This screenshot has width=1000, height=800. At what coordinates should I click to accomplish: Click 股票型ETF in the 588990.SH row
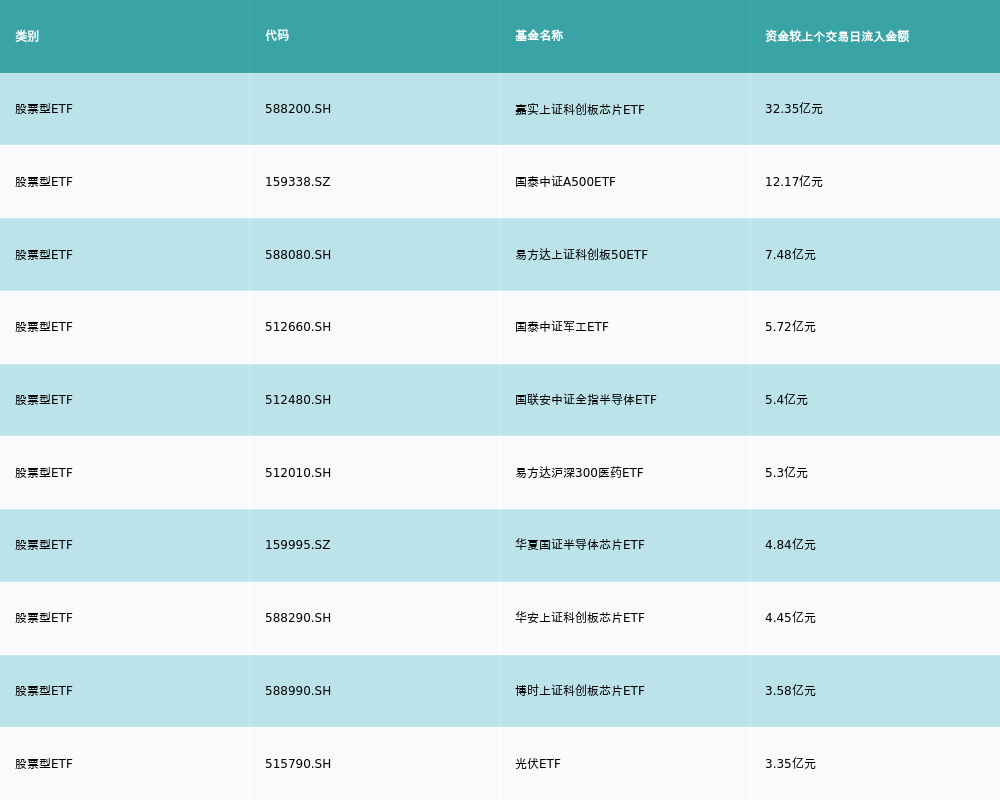click(44, 691)
